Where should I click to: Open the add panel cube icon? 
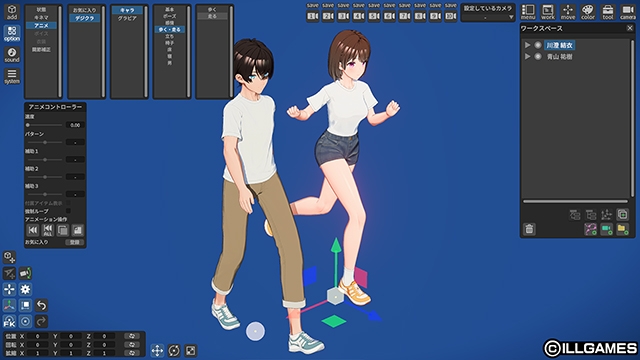click(x=12, y=12)
